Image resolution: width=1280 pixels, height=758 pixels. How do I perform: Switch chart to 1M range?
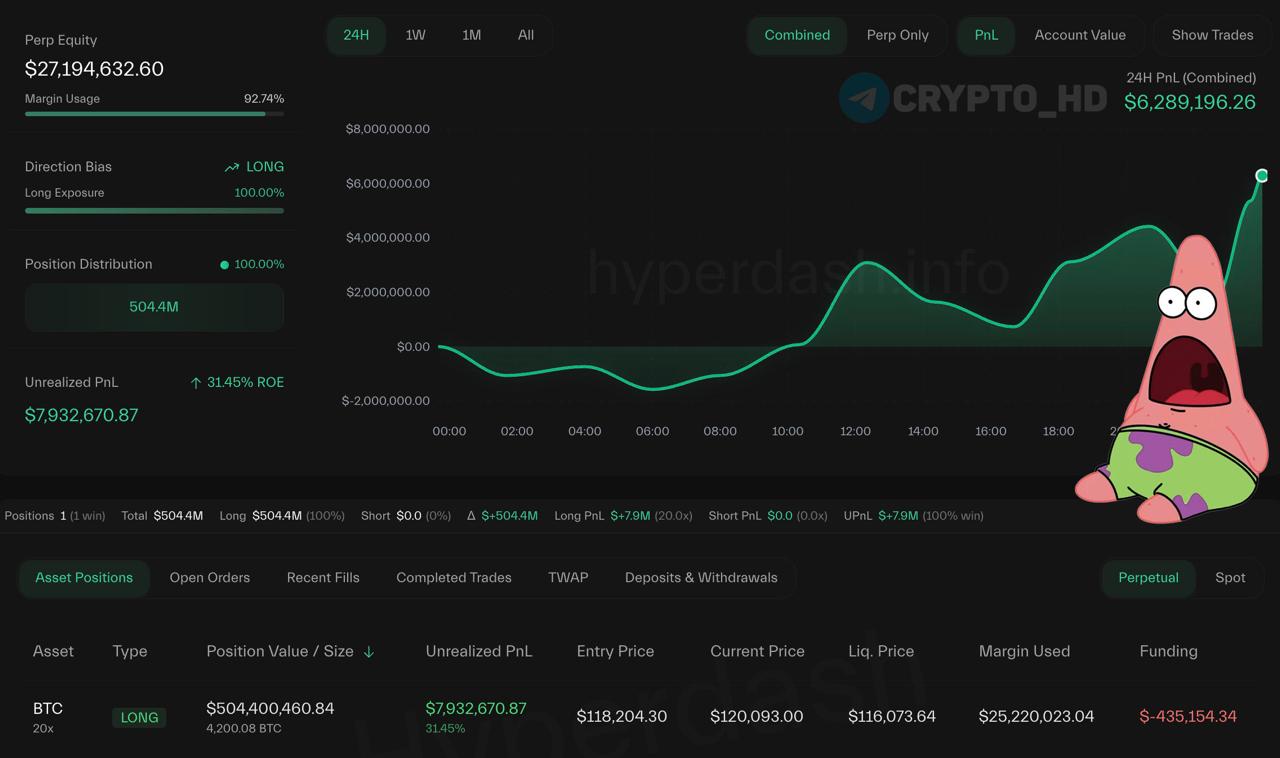[x=471, y=35]
